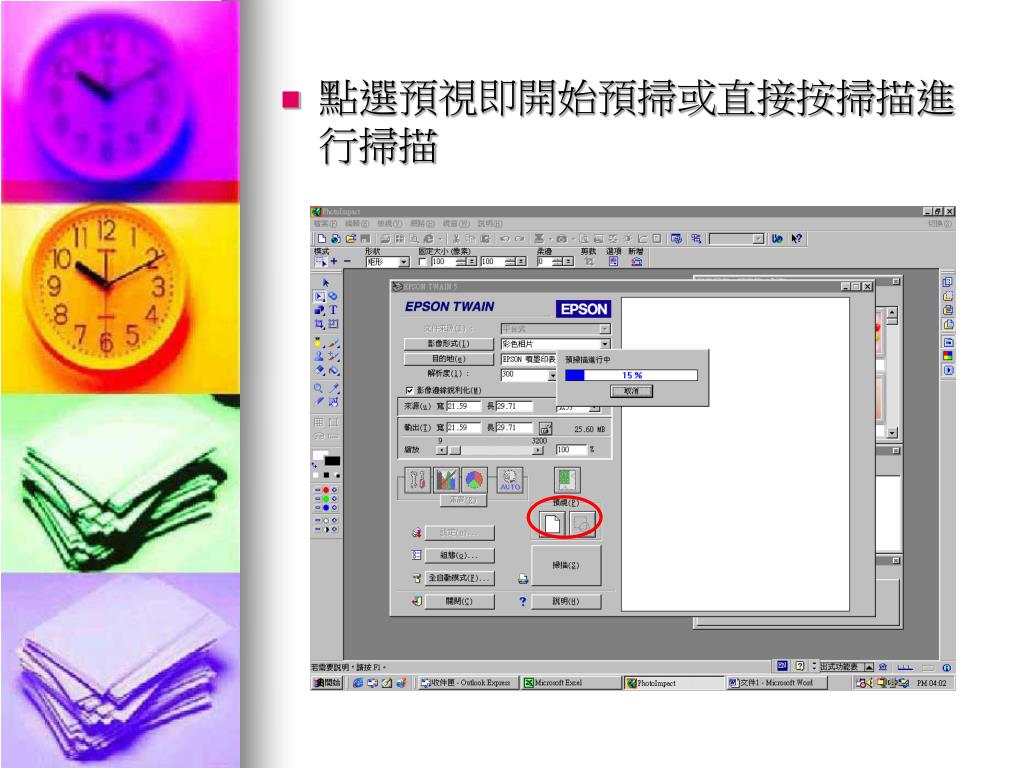Image resolution: width=1024 pixels, height=768 pixels.
Task: Click the Internet Explorer quick launch icon
Action: (358, 683)
